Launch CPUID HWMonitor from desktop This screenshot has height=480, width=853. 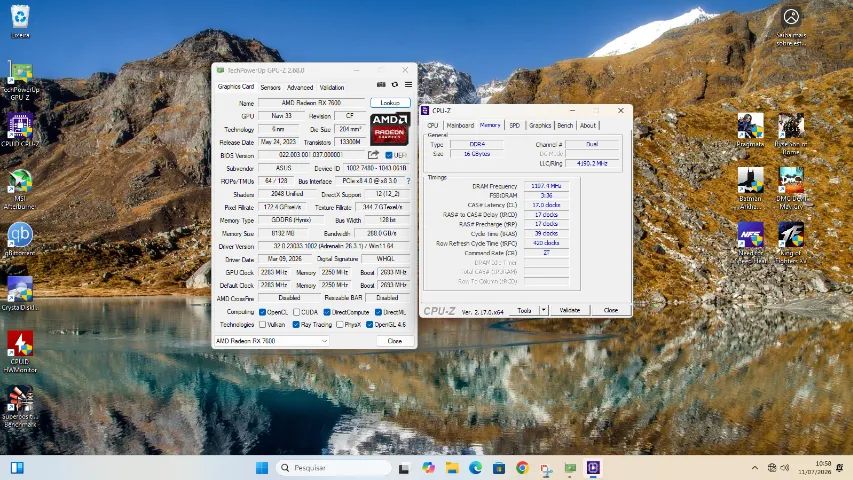point(20,352)
